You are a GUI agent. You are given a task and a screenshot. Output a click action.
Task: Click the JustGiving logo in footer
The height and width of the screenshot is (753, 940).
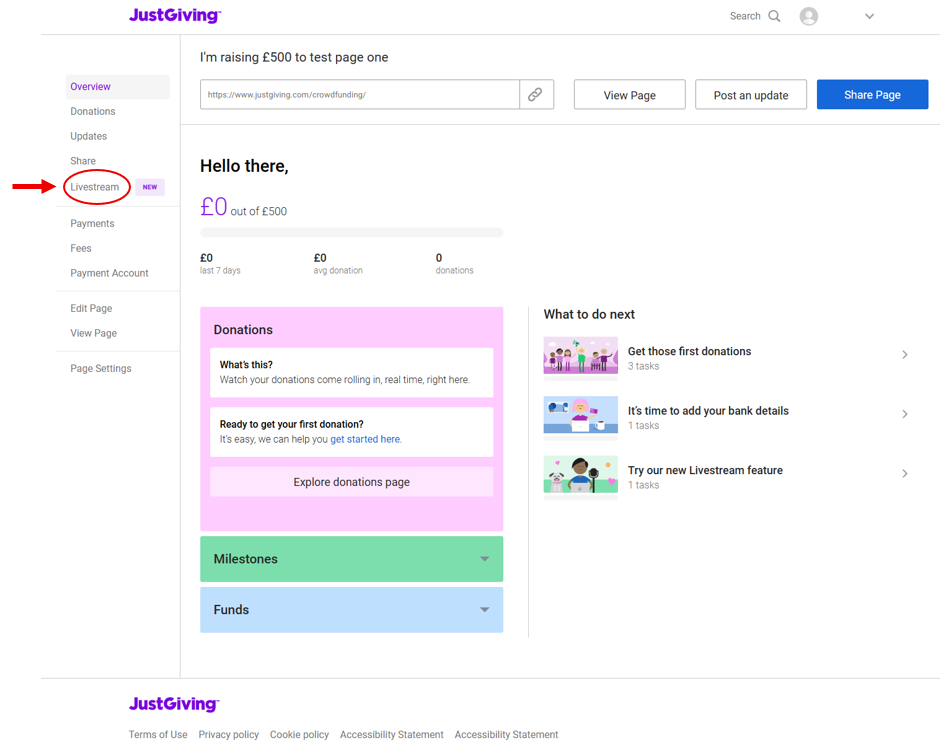(x=174, y=704)
